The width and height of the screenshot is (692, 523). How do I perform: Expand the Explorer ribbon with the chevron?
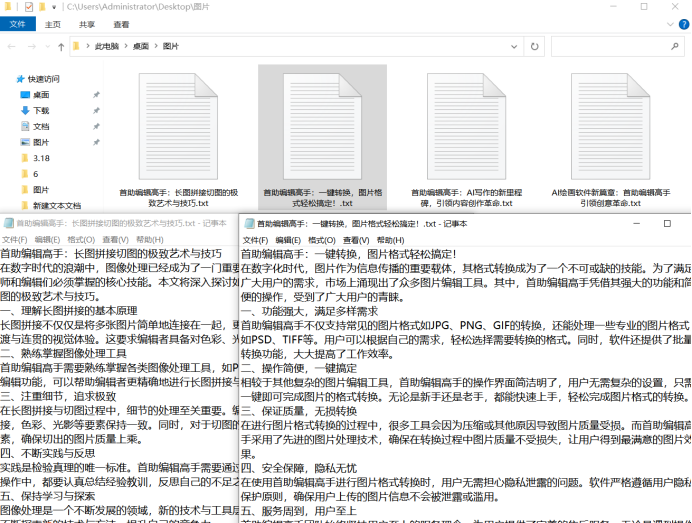coord(670,25)
